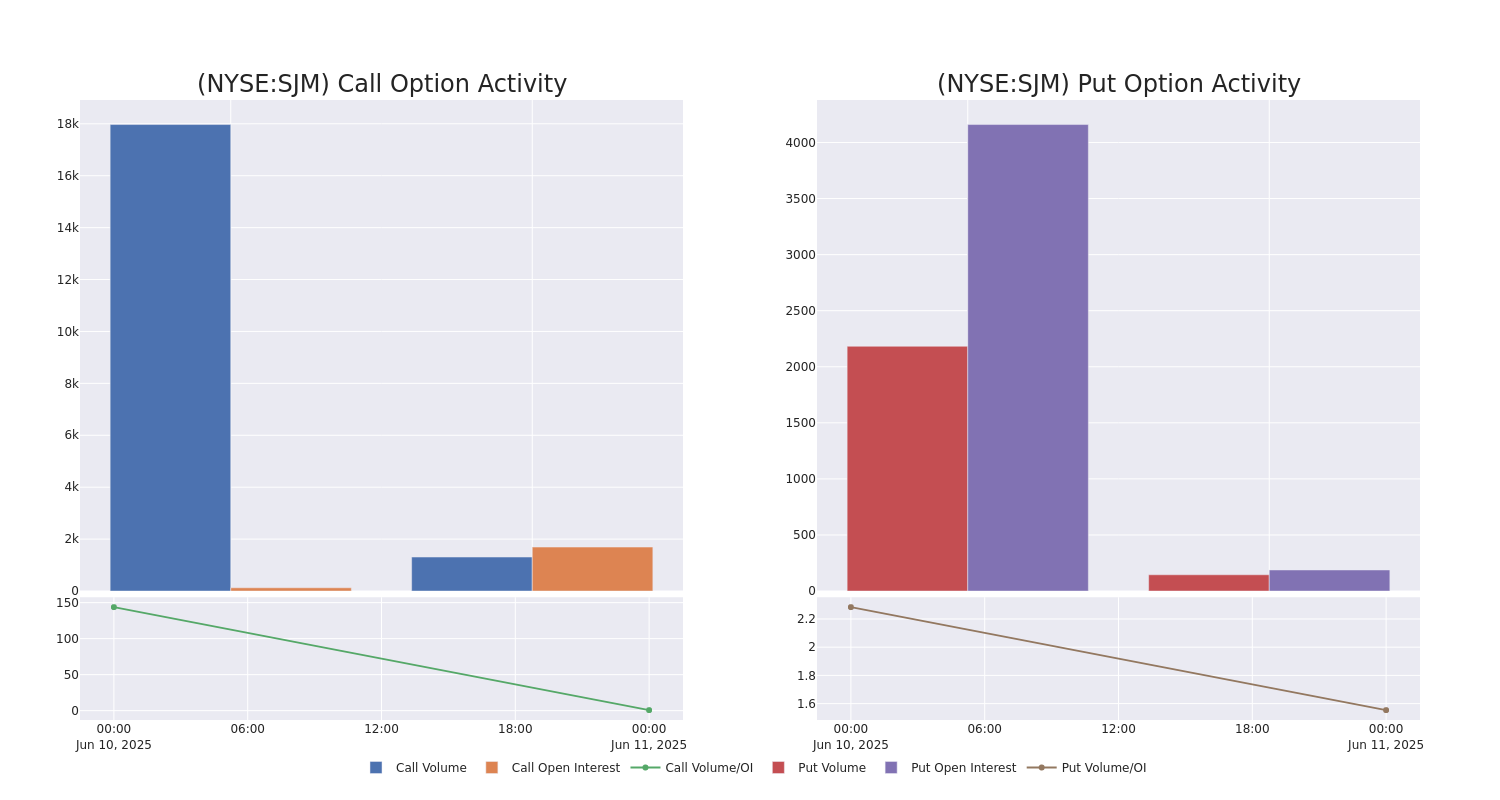
Task: Toggle Put Open Interest legend entry
Action: 950,768
